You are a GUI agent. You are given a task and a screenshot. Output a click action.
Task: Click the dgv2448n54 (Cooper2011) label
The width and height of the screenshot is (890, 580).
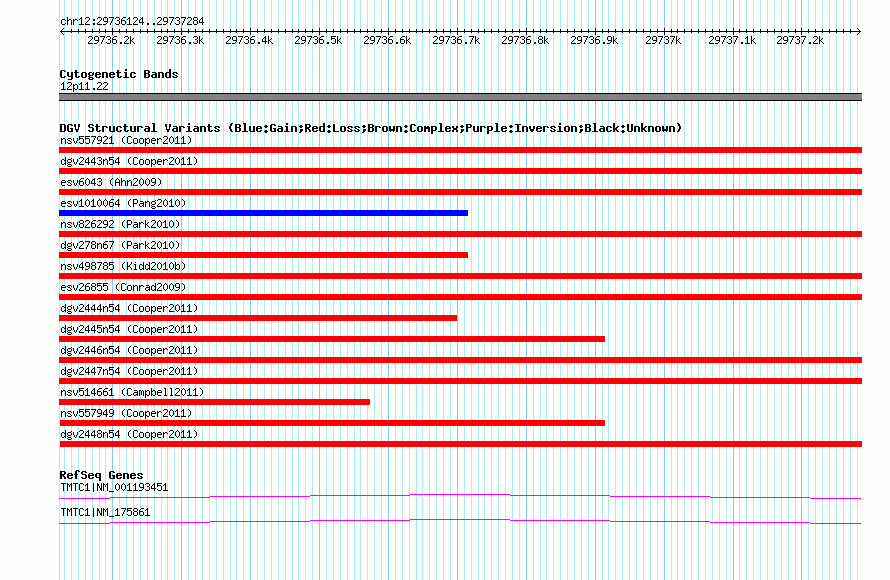click(x=129, y=434)
